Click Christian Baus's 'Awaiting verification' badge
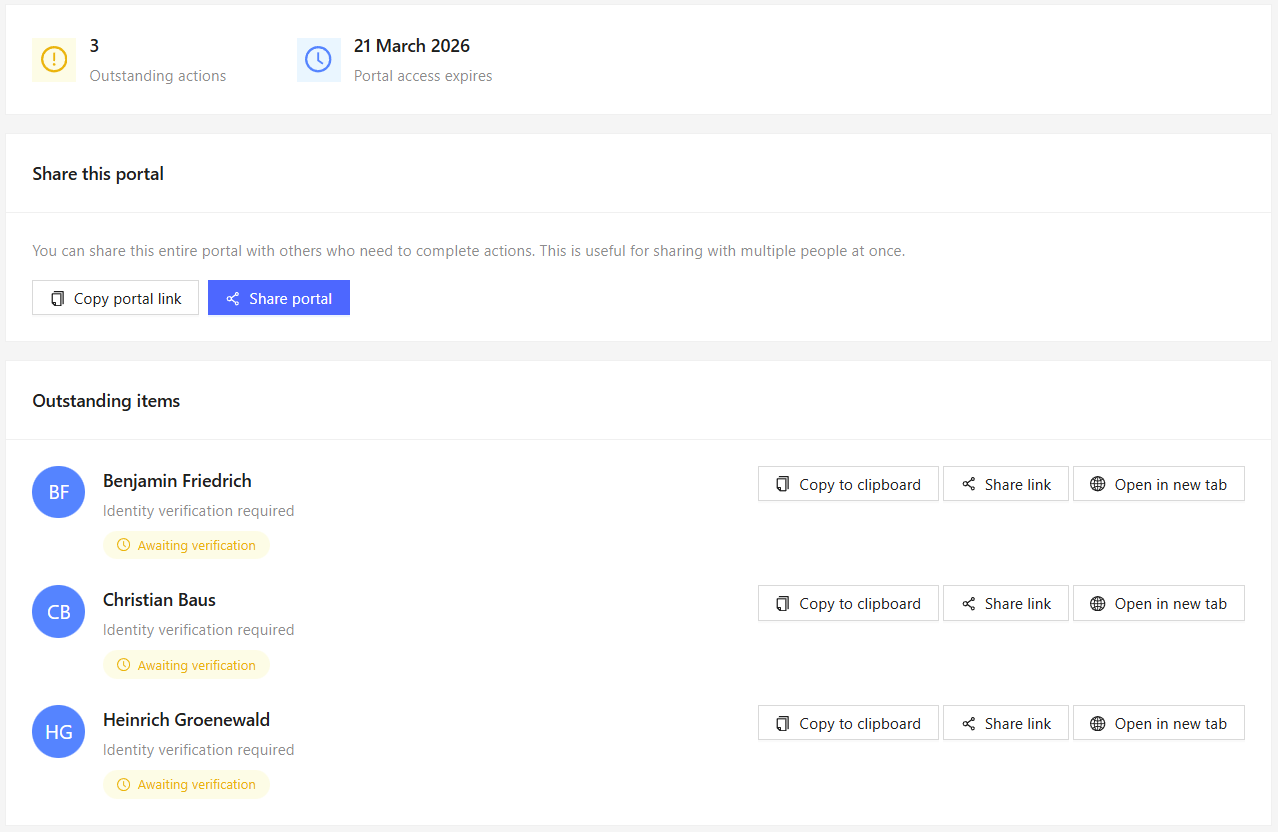This screenshot has height=832, width=1278. [186, 665]
